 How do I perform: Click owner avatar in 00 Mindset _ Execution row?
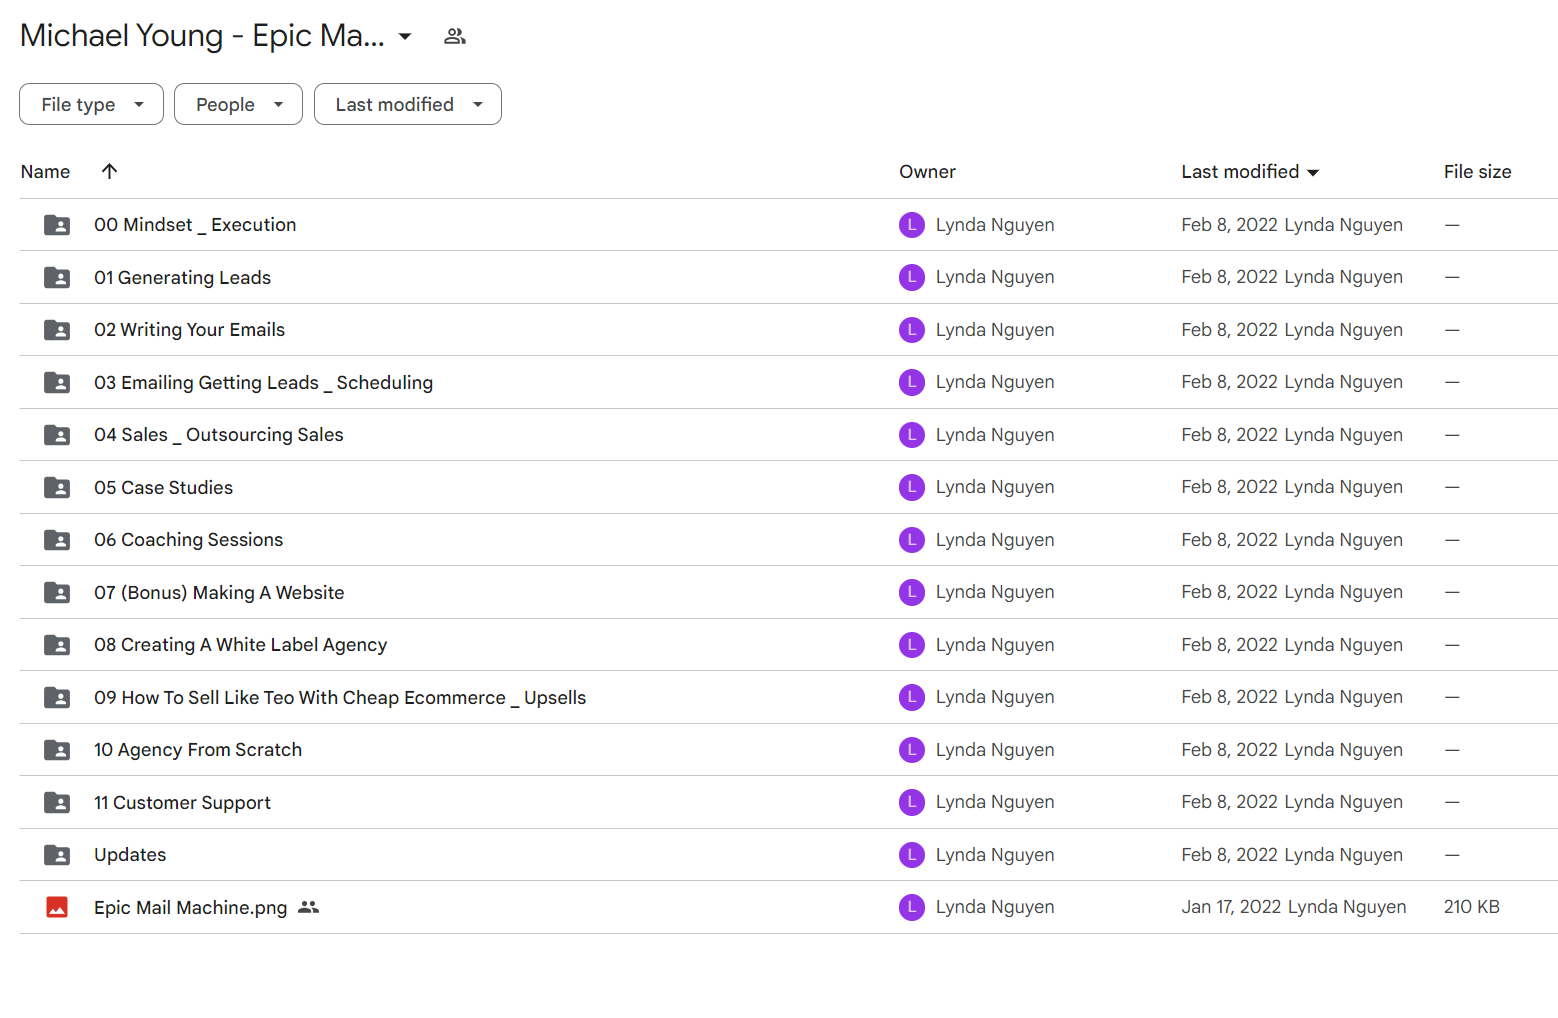click(x=912, y=225)
